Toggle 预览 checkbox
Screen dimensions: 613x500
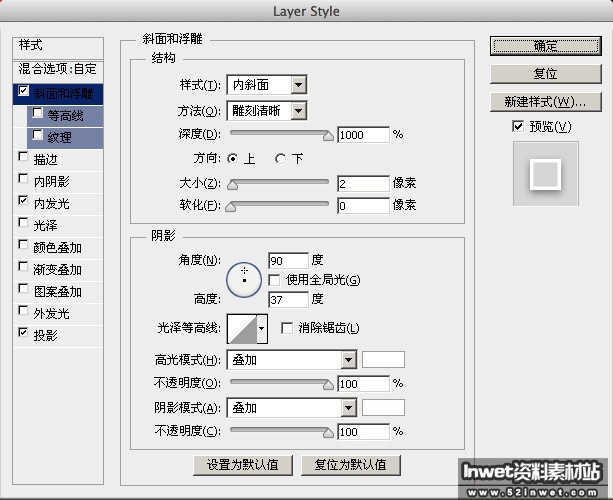518,126
